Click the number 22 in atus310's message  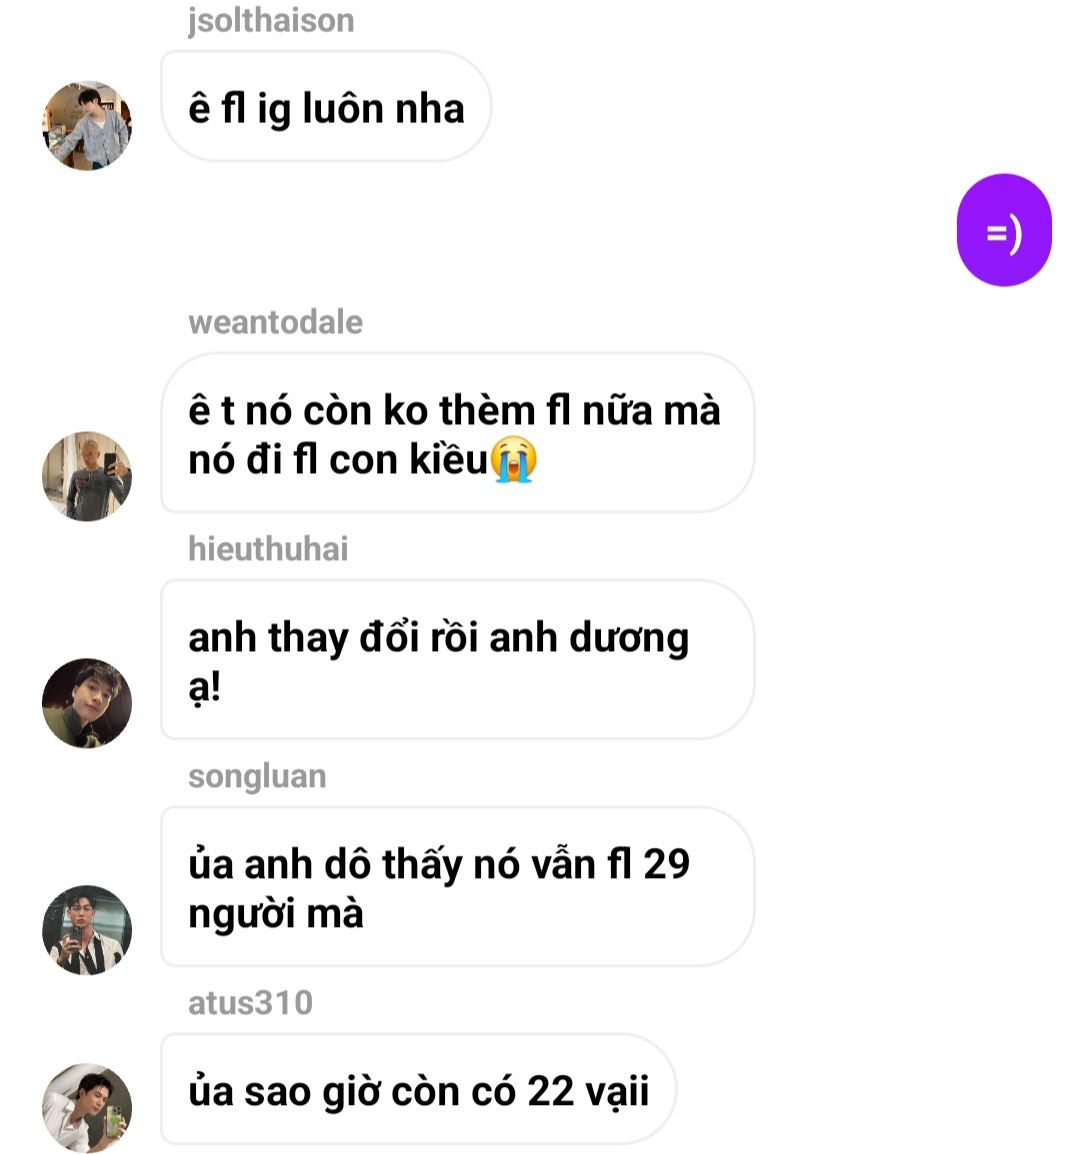(550, 1091)
